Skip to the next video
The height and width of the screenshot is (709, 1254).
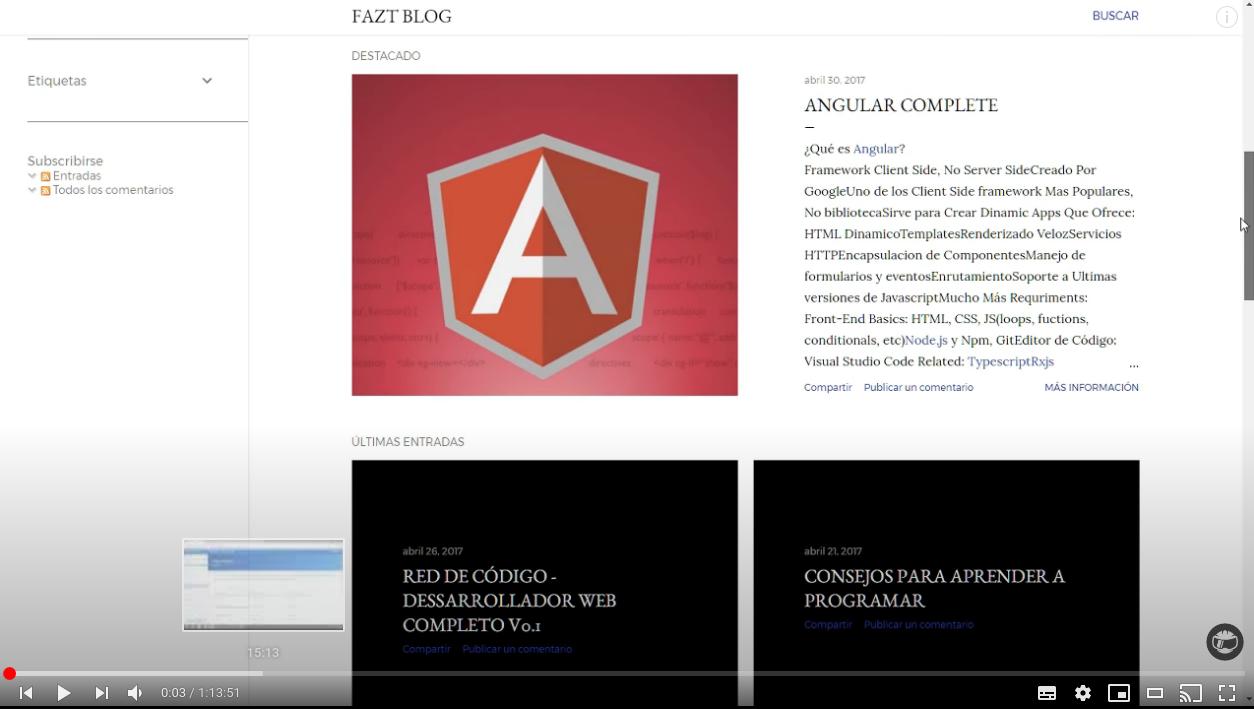[101, 693]
